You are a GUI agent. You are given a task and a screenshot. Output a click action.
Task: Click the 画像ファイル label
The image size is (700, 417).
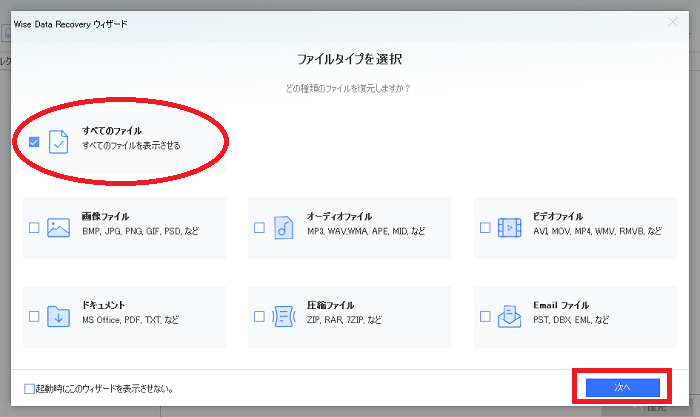click(x=105, y=217)
